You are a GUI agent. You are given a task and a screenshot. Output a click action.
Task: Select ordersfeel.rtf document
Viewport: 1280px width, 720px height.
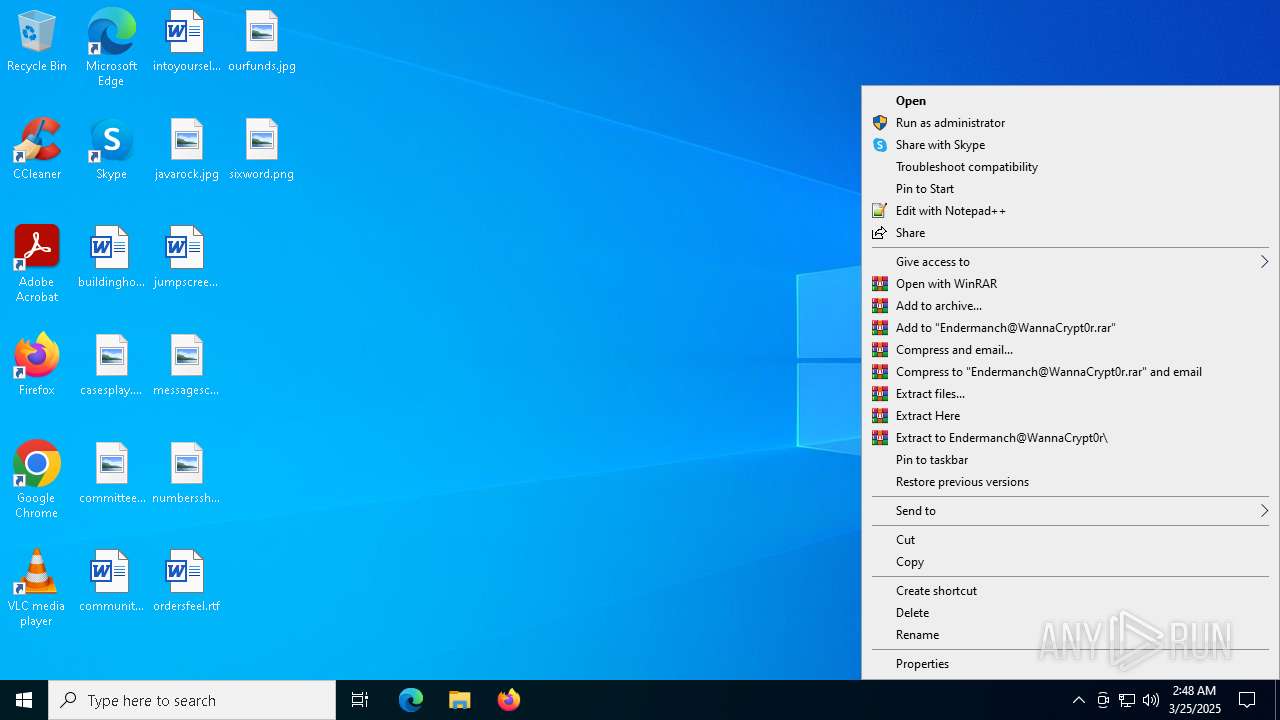coord(186,582)
